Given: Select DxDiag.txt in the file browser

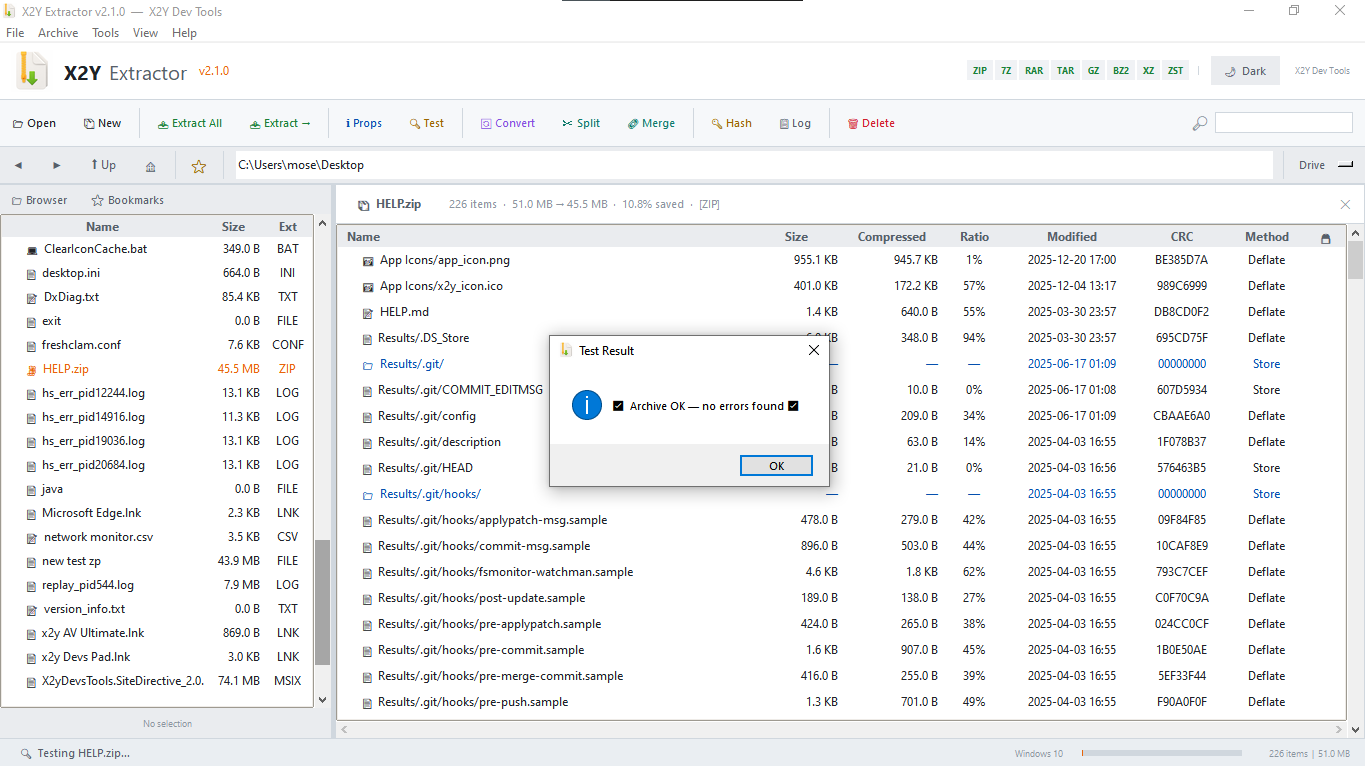Looking at the screenshot, I should [x=157, y=297].
